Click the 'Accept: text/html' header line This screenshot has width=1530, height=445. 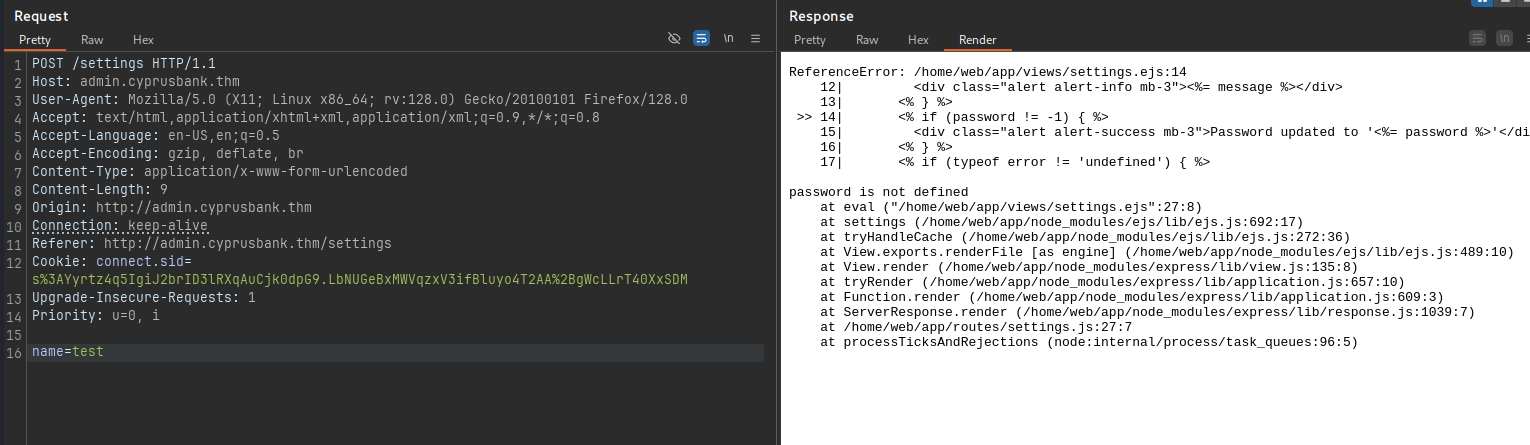click(x=316, y=118)
